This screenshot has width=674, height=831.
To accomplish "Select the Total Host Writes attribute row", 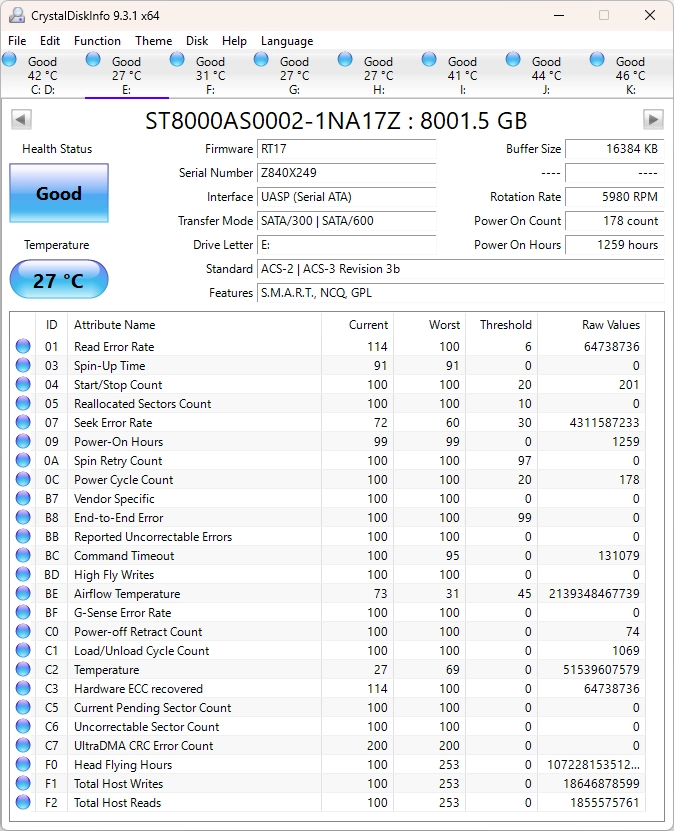I will 328,784.
